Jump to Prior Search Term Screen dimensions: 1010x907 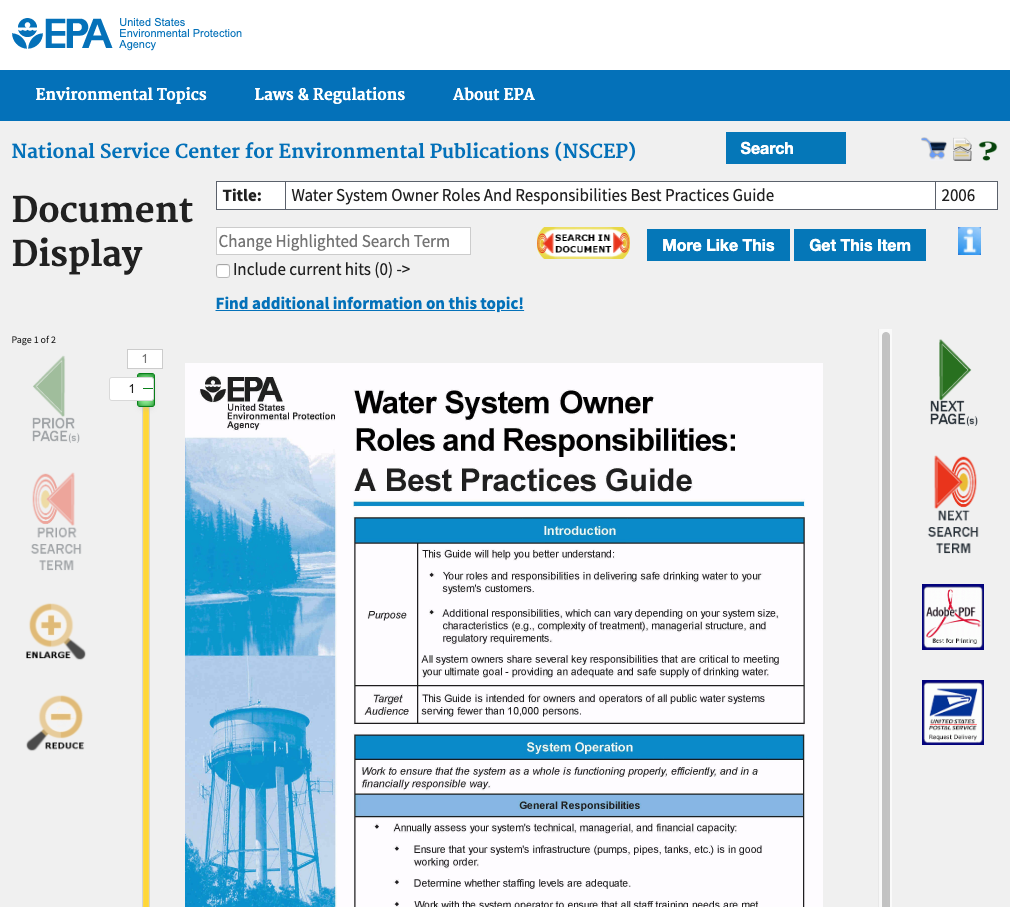pyautogui.click(x=55, y=522)
